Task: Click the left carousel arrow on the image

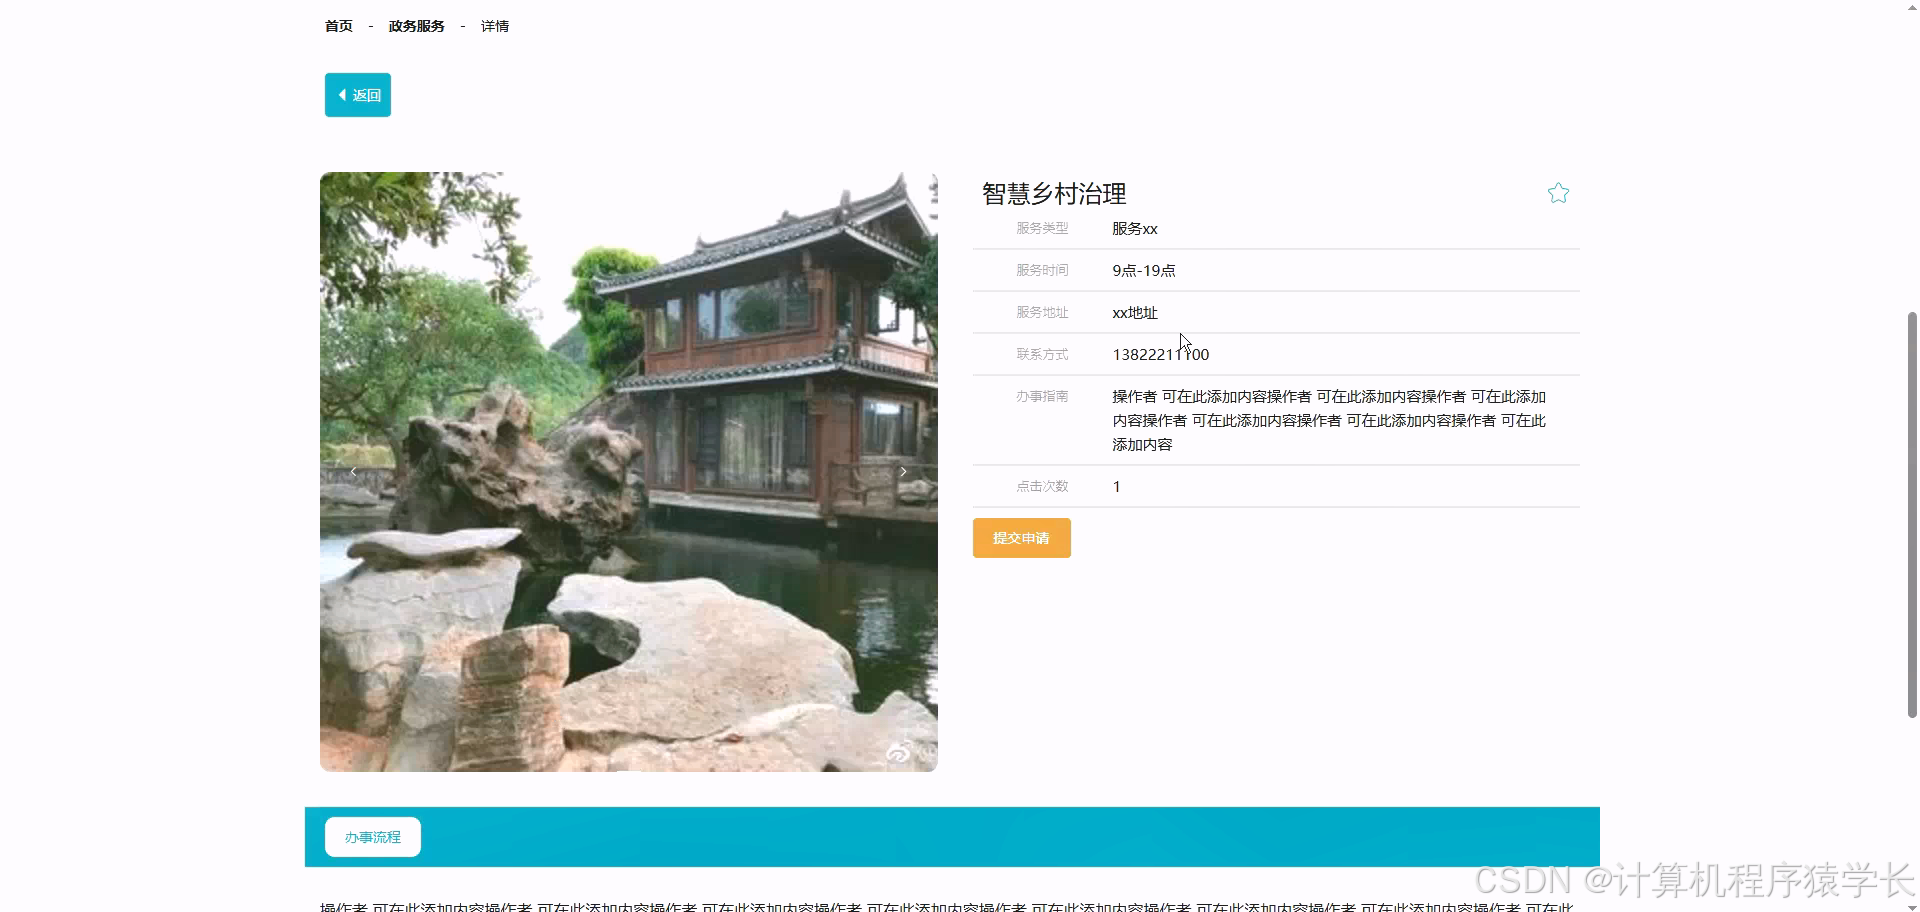Action: 353,471
